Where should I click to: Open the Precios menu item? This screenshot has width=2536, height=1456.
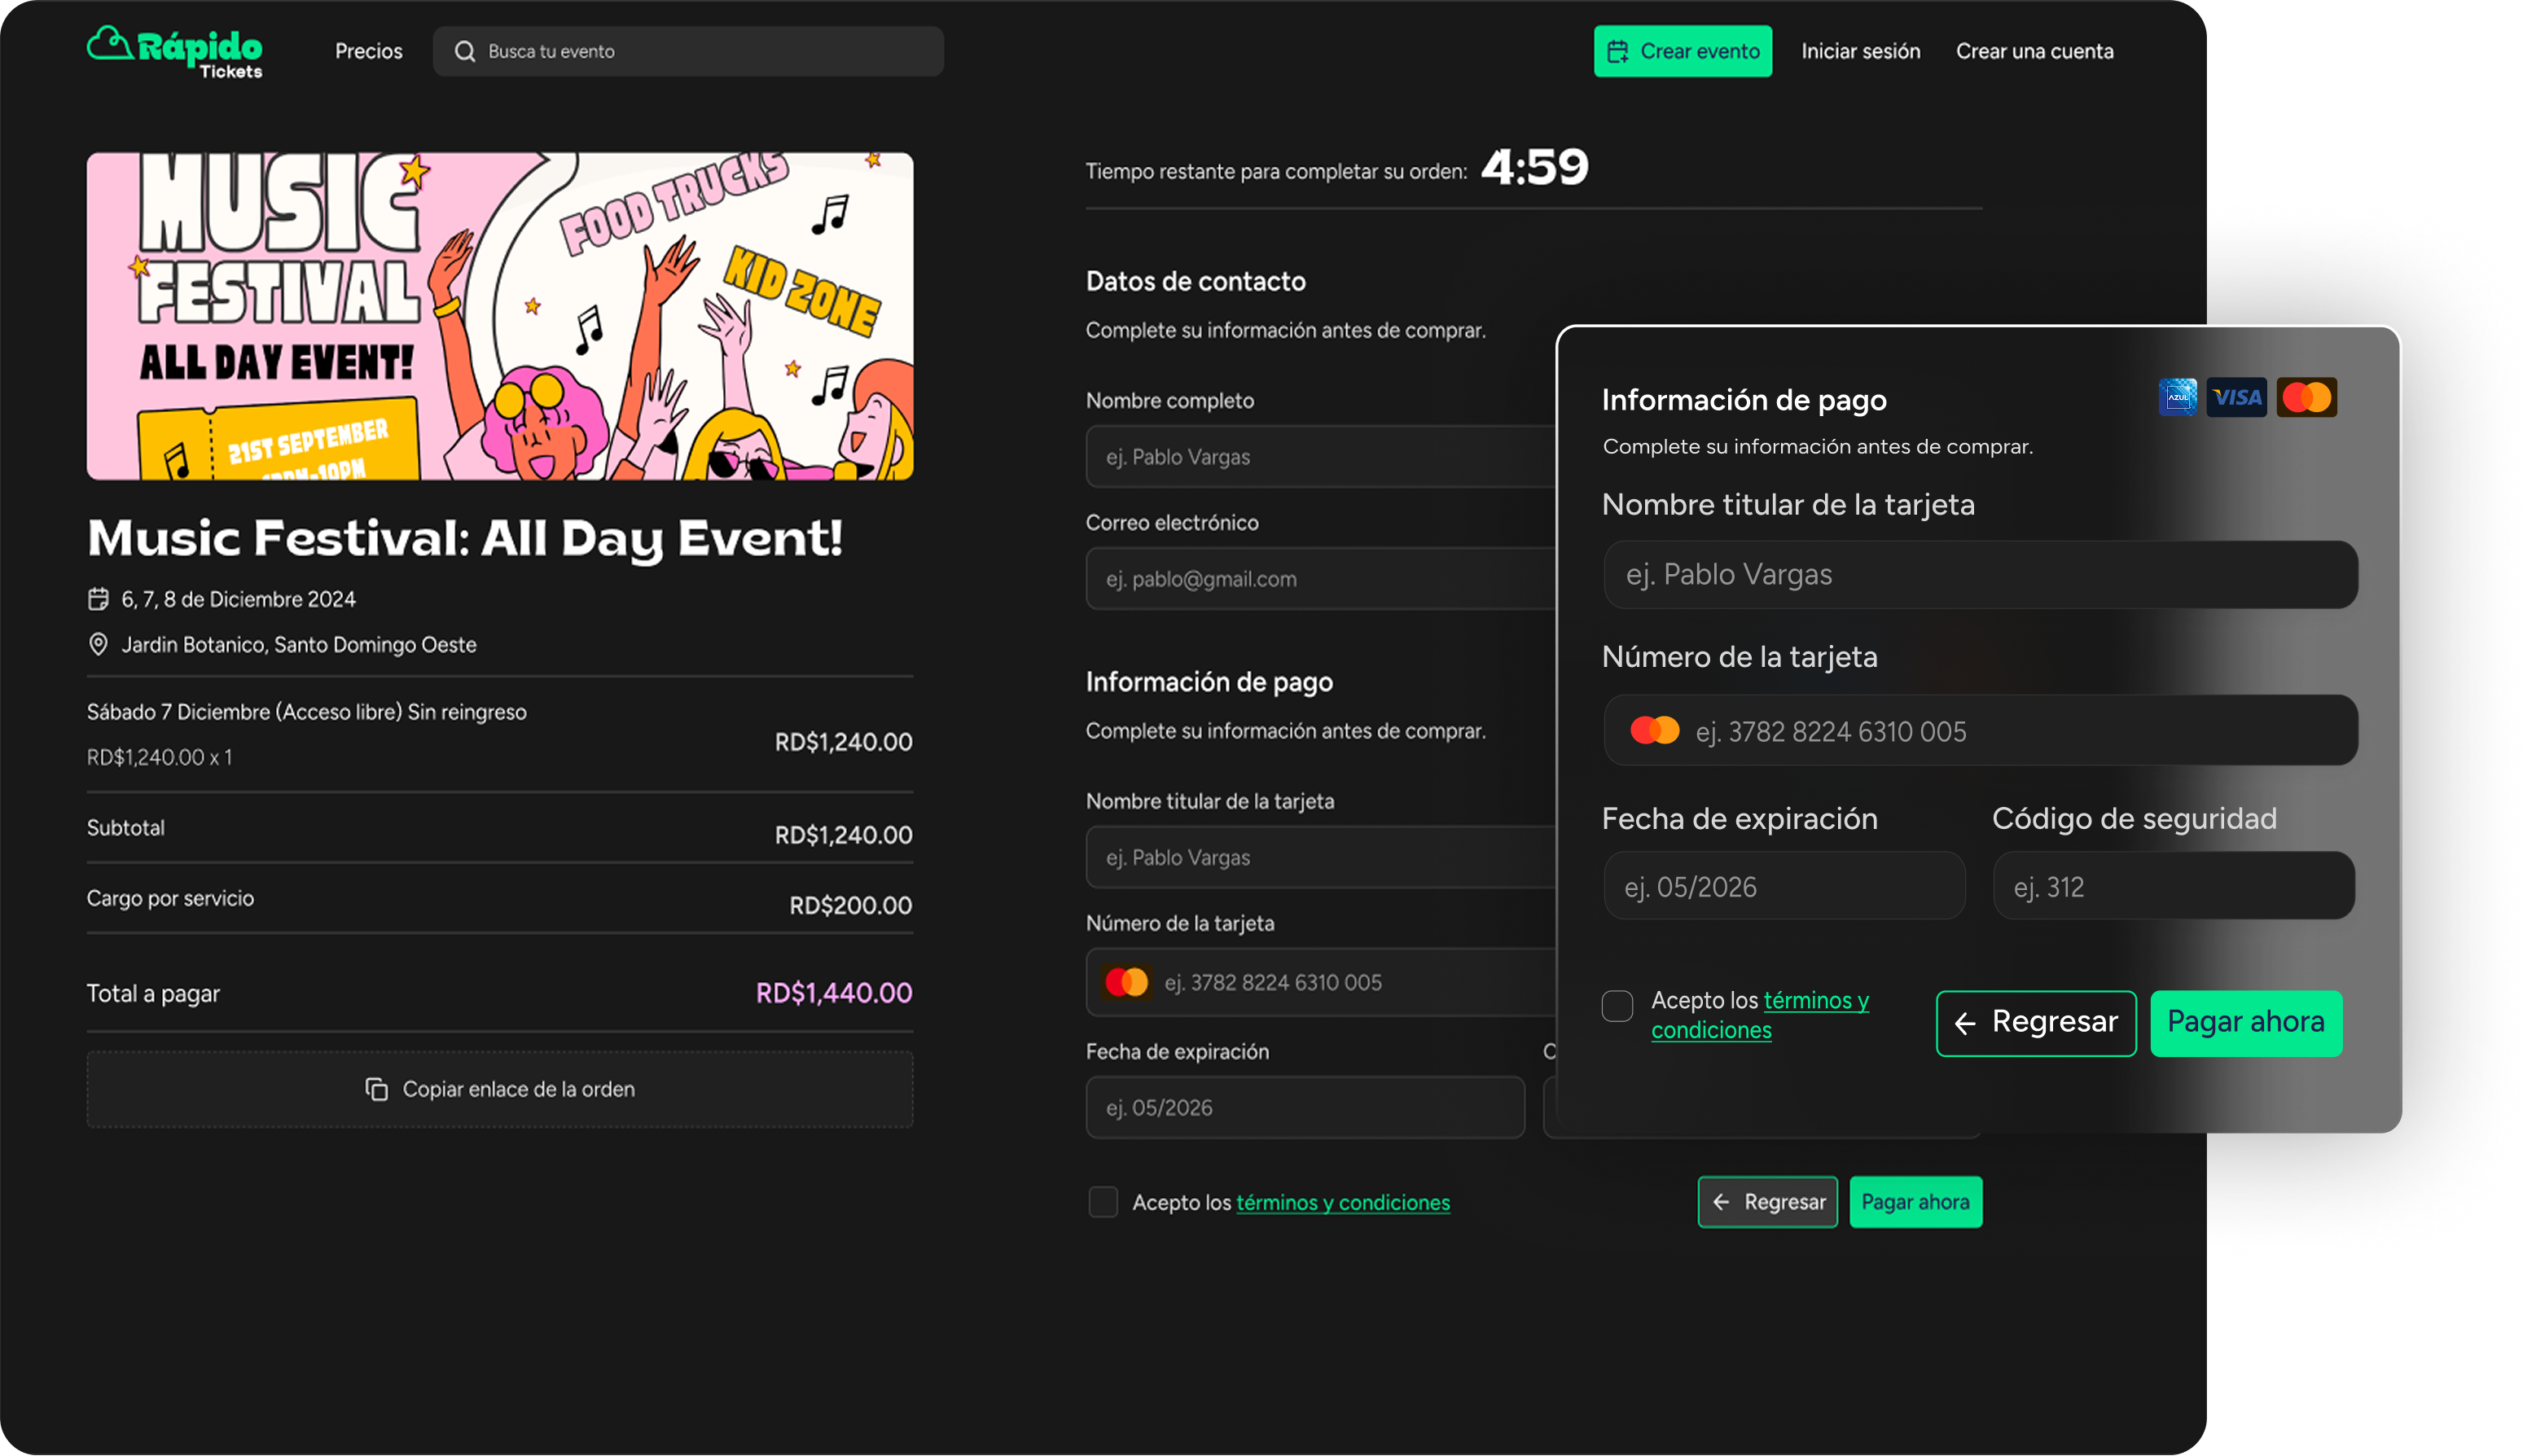point(368,51)
